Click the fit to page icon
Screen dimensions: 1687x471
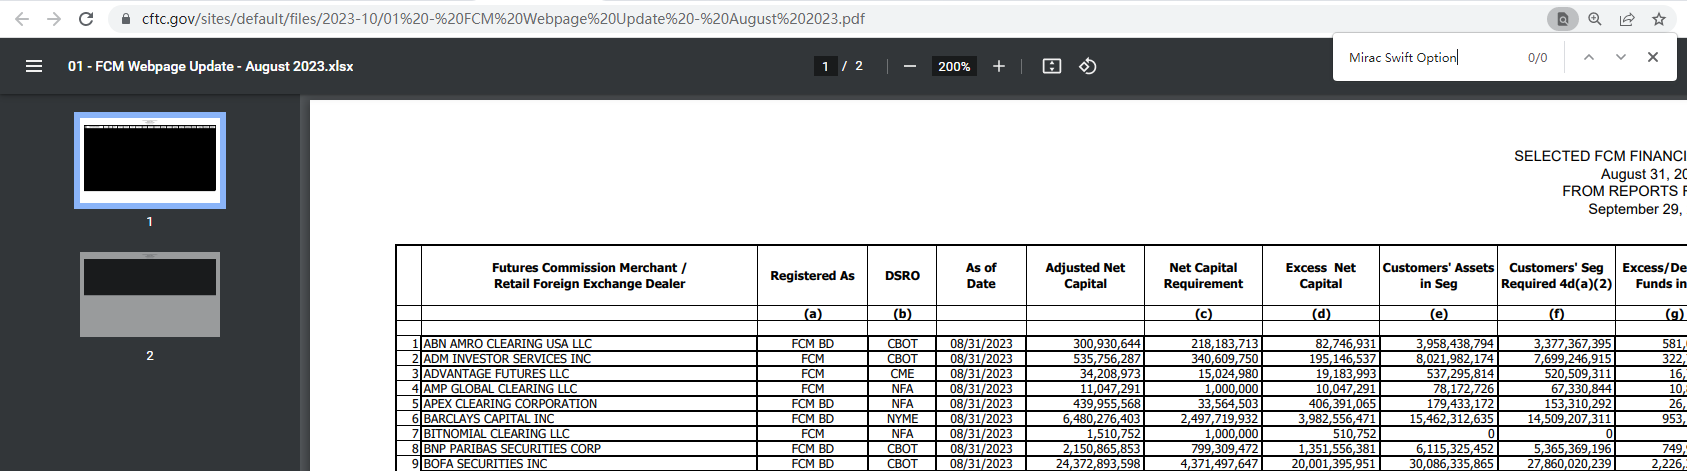[1052, 66]
